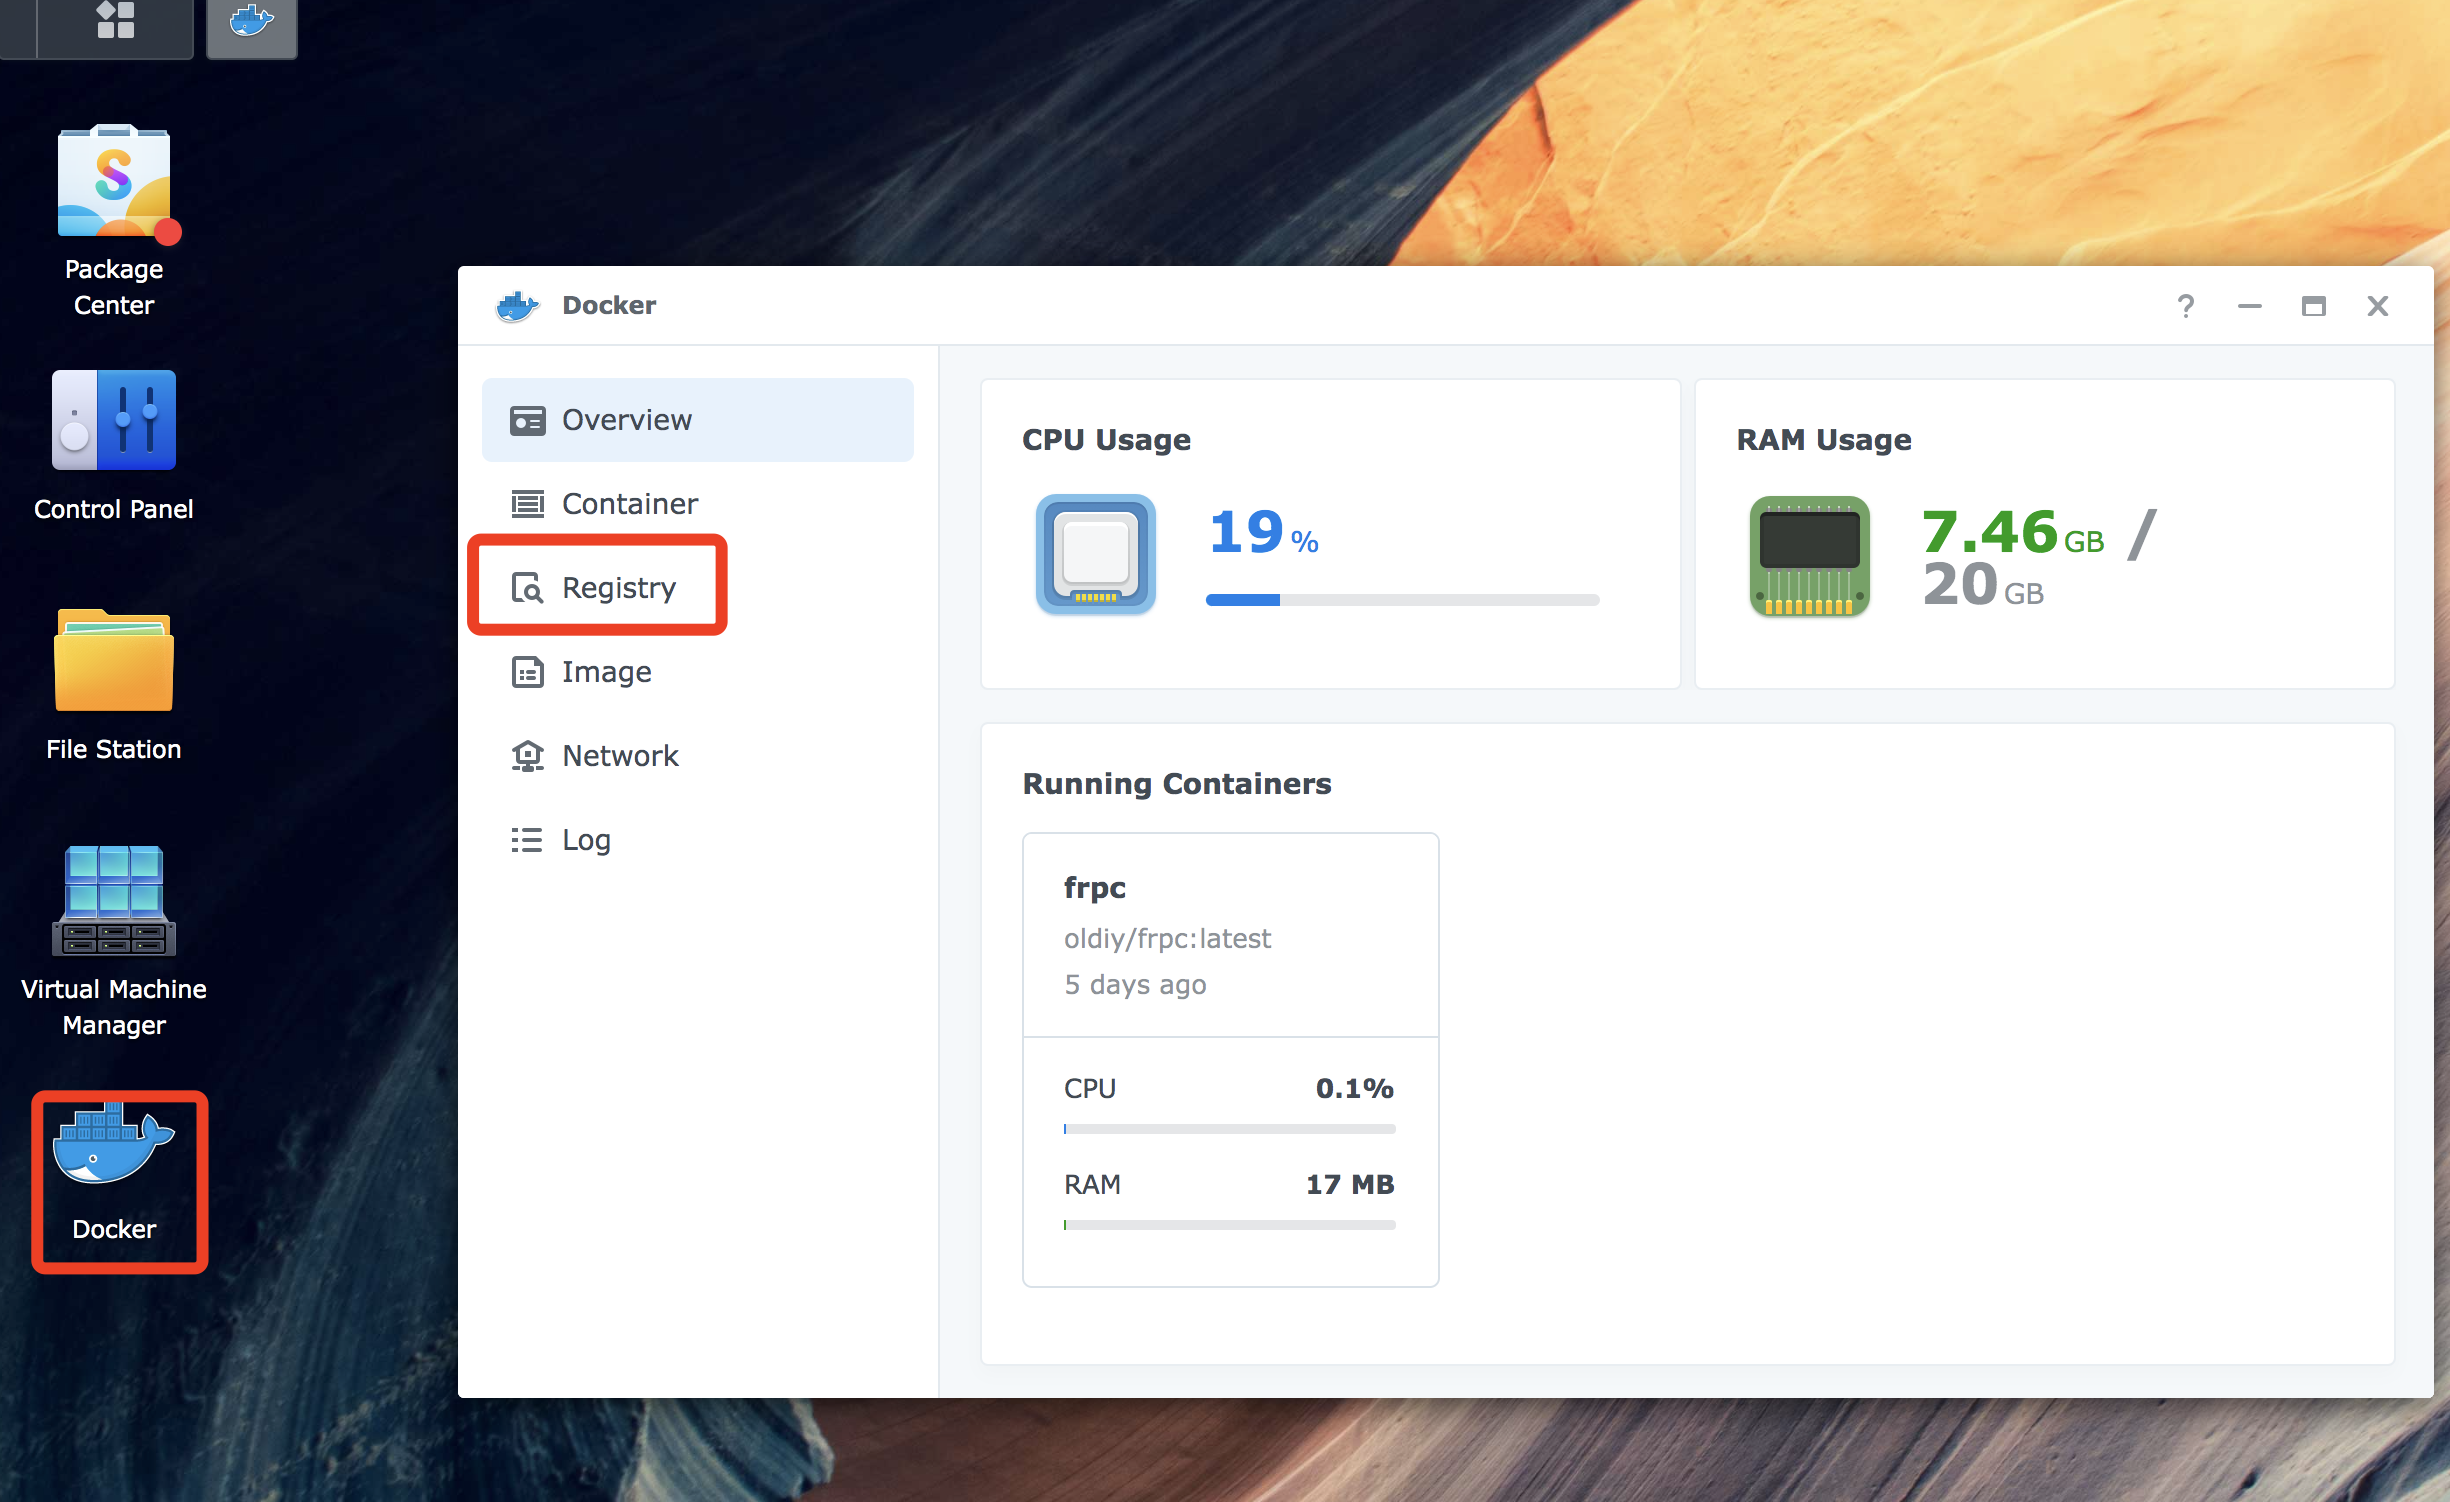Image resolution: width=2450 pixels, height=1502 pixels.
Task: Select the Overview sidebar item
Action: tap(697, 420)
